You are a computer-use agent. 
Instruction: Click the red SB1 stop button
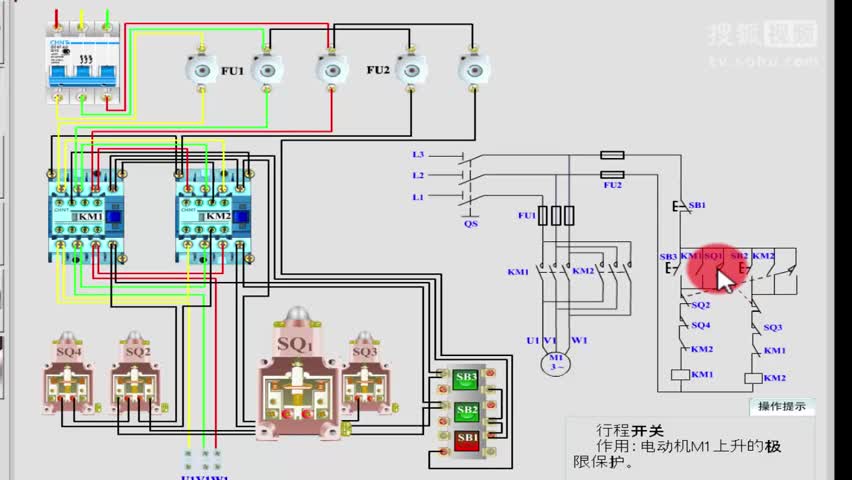pyautogui.click(x=466, y=441)
